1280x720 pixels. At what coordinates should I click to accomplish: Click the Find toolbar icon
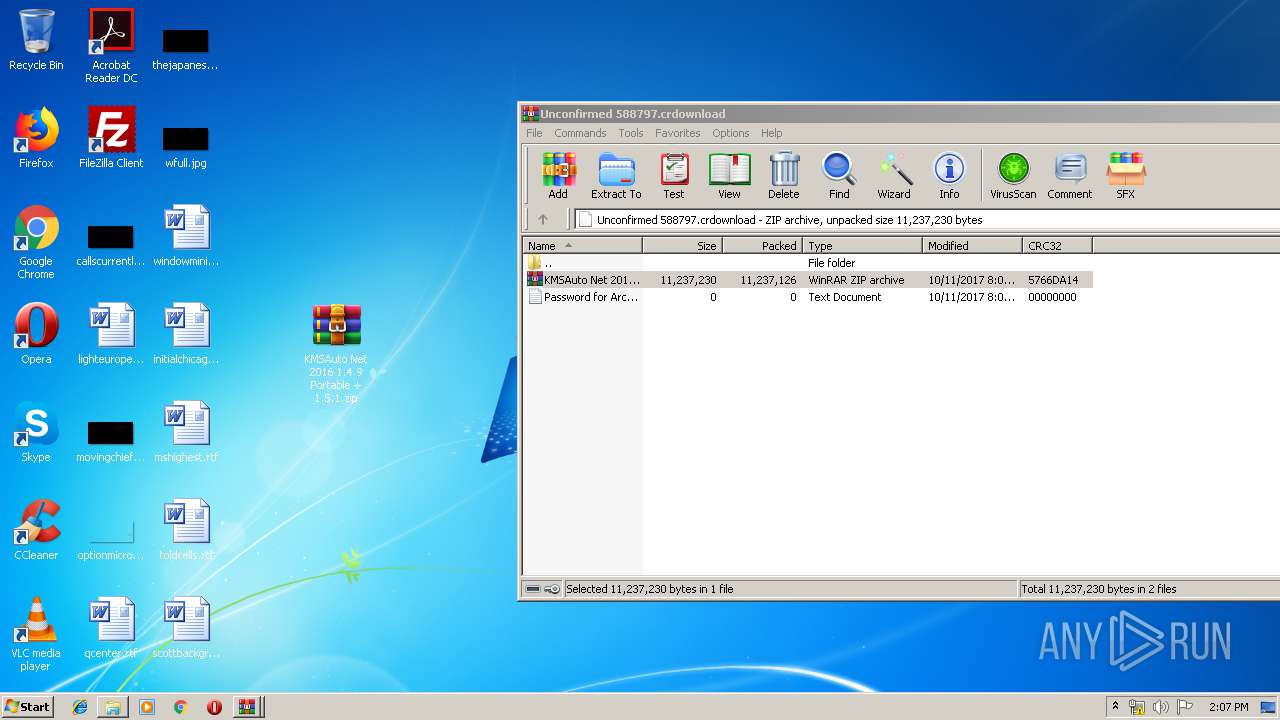tap(839, 176)
